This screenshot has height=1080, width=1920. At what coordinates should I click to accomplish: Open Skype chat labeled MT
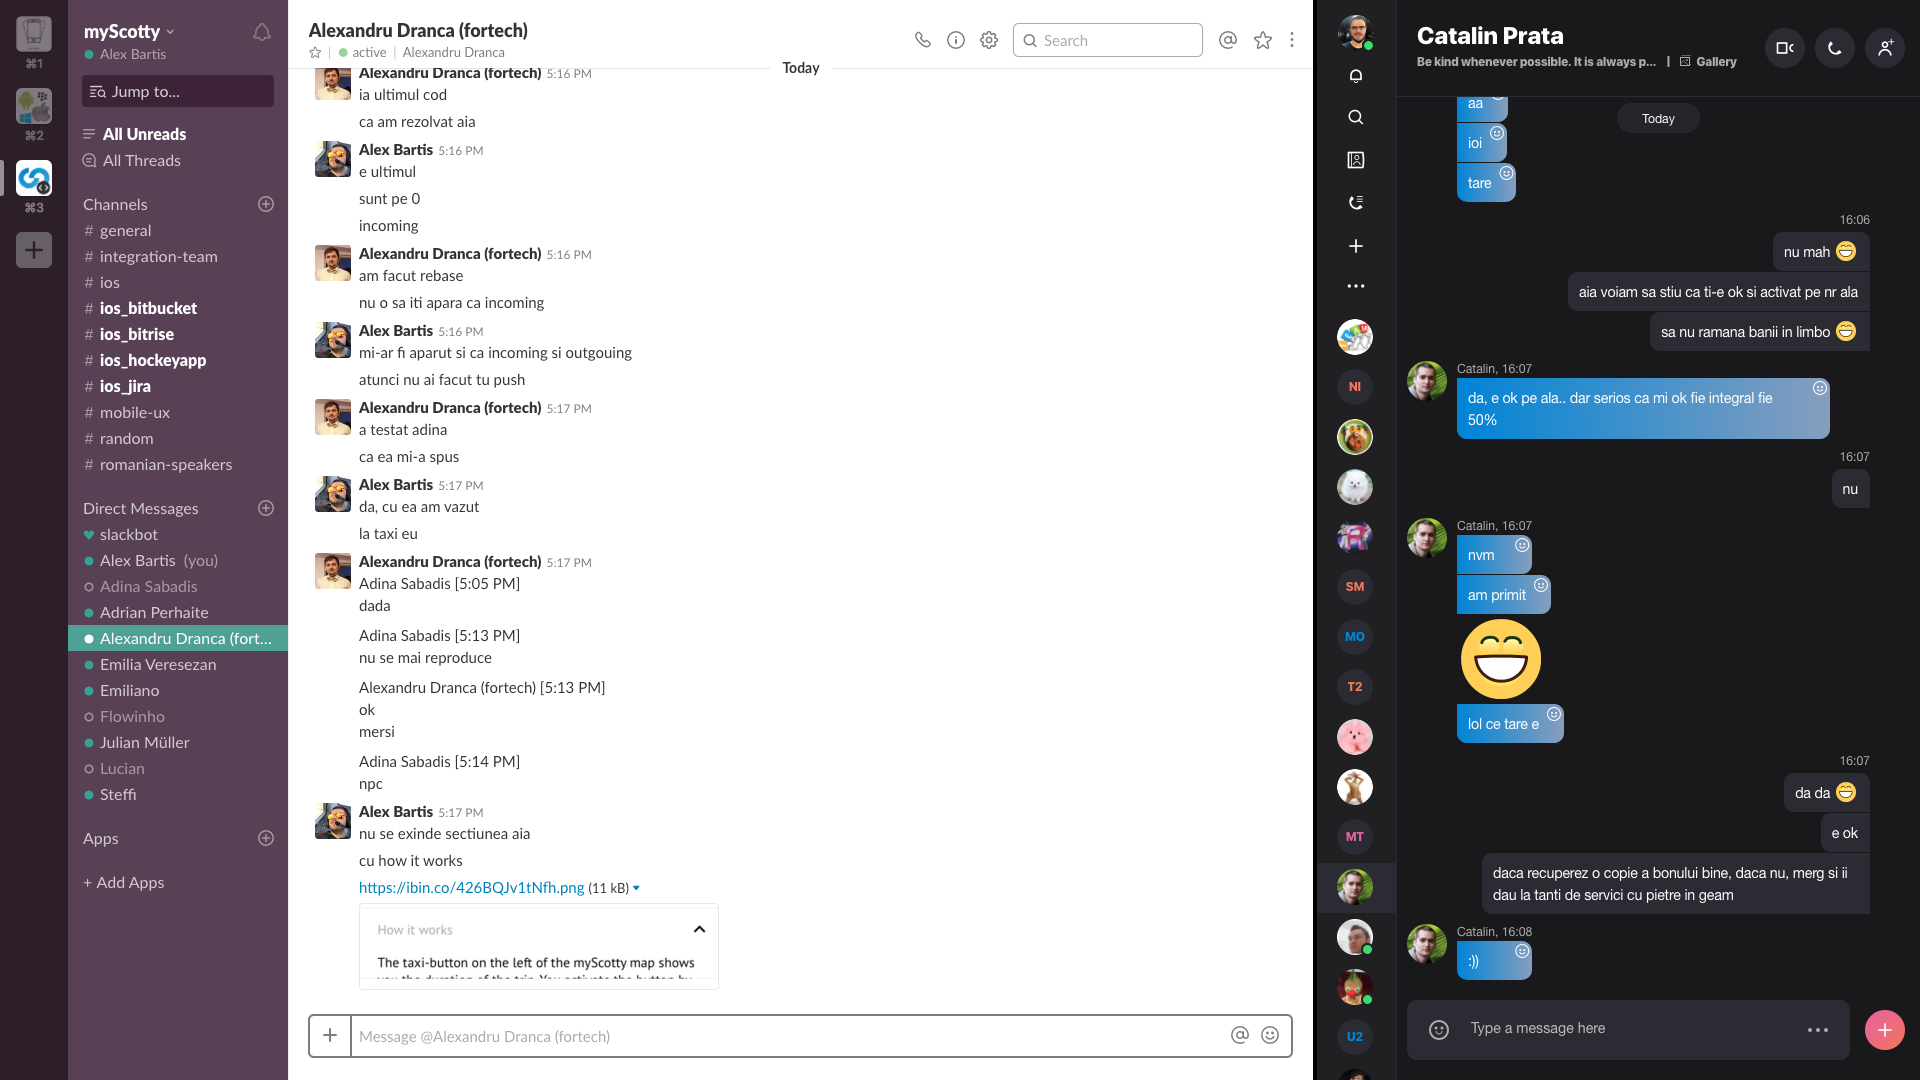[x=1355, y=837]
